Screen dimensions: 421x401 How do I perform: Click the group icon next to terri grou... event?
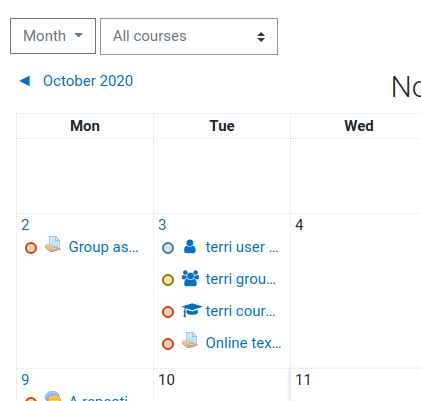pyautogui.click(x=190, y=278)
